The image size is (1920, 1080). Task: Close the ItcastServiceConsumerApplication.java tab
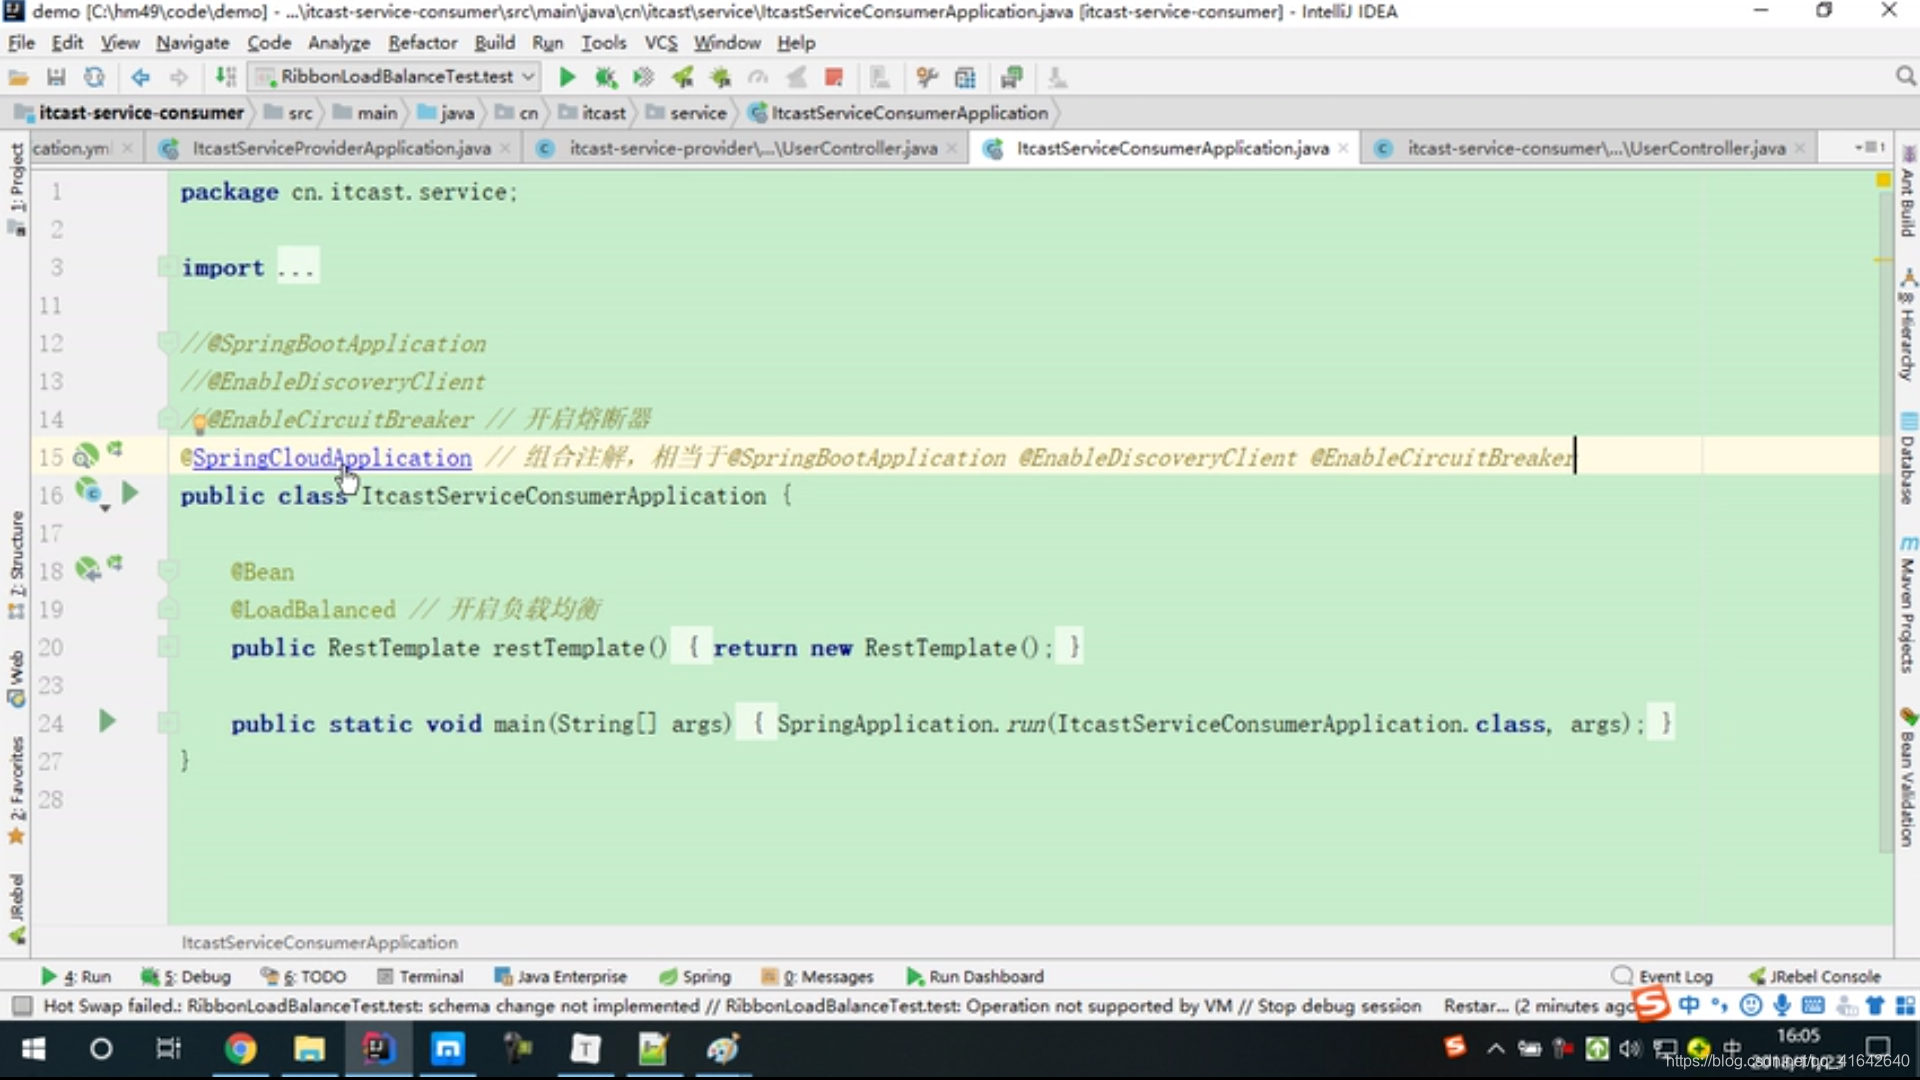click(1343, 148)
